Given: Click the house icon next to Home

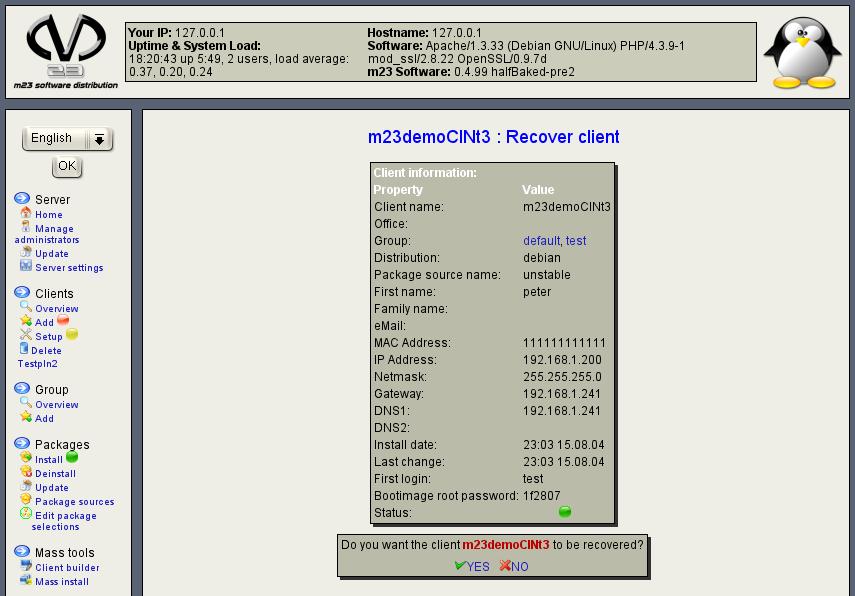Looking at the screenshot, I should [26, 213].
